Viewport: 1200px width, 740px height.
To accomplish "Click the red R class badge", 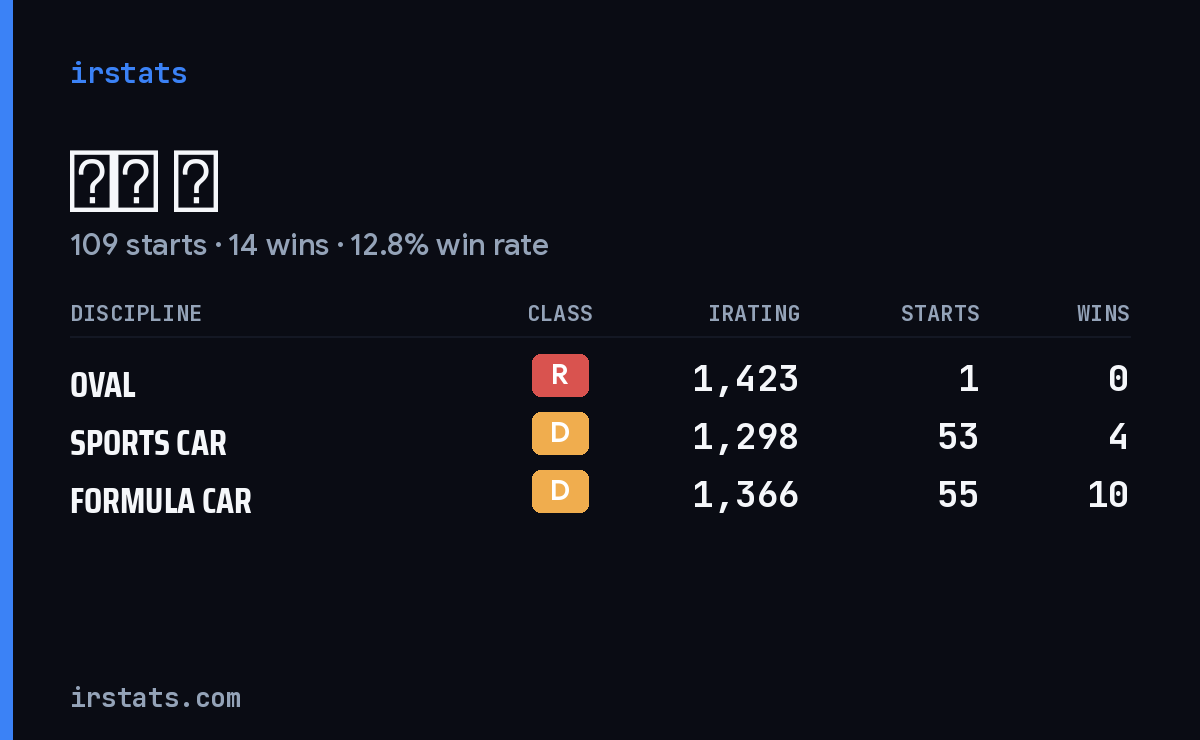I will pos(560,375).
